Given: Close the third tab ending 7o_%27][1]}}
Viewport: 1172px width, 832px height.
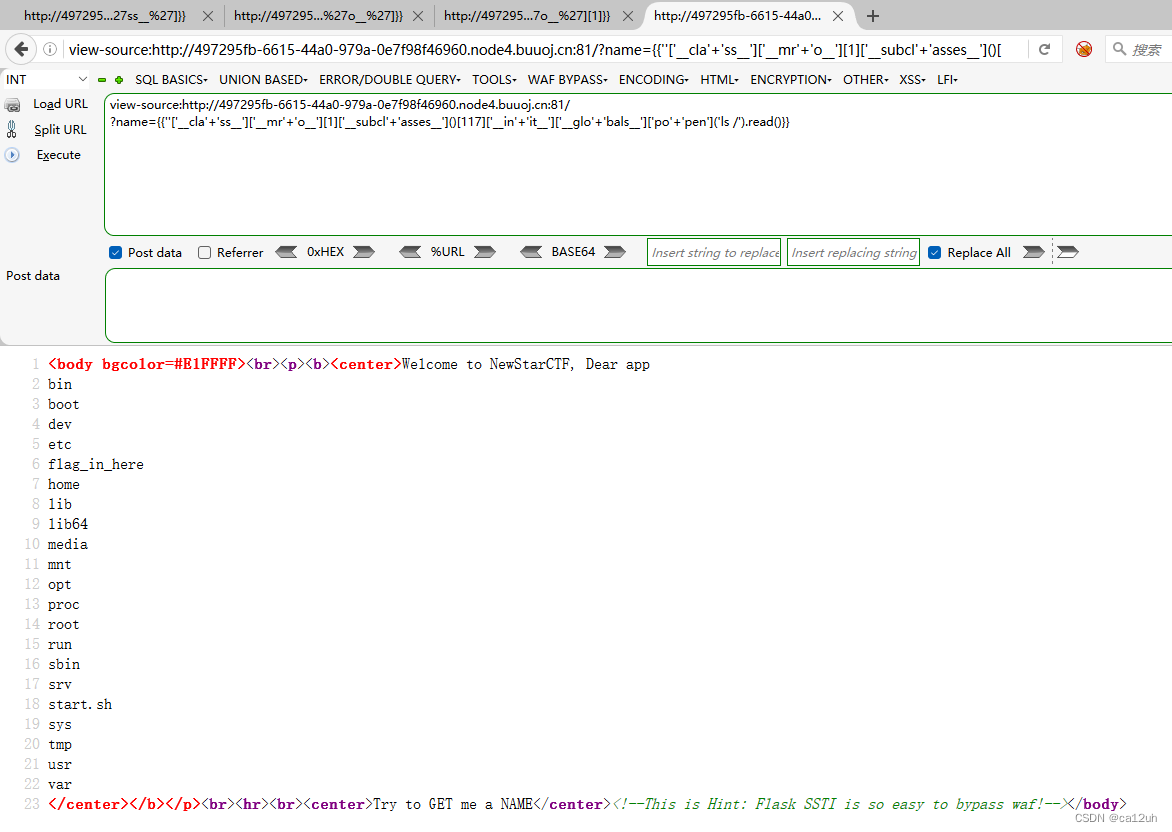Looking at the screenshot, I should click(x=628, y=16).
